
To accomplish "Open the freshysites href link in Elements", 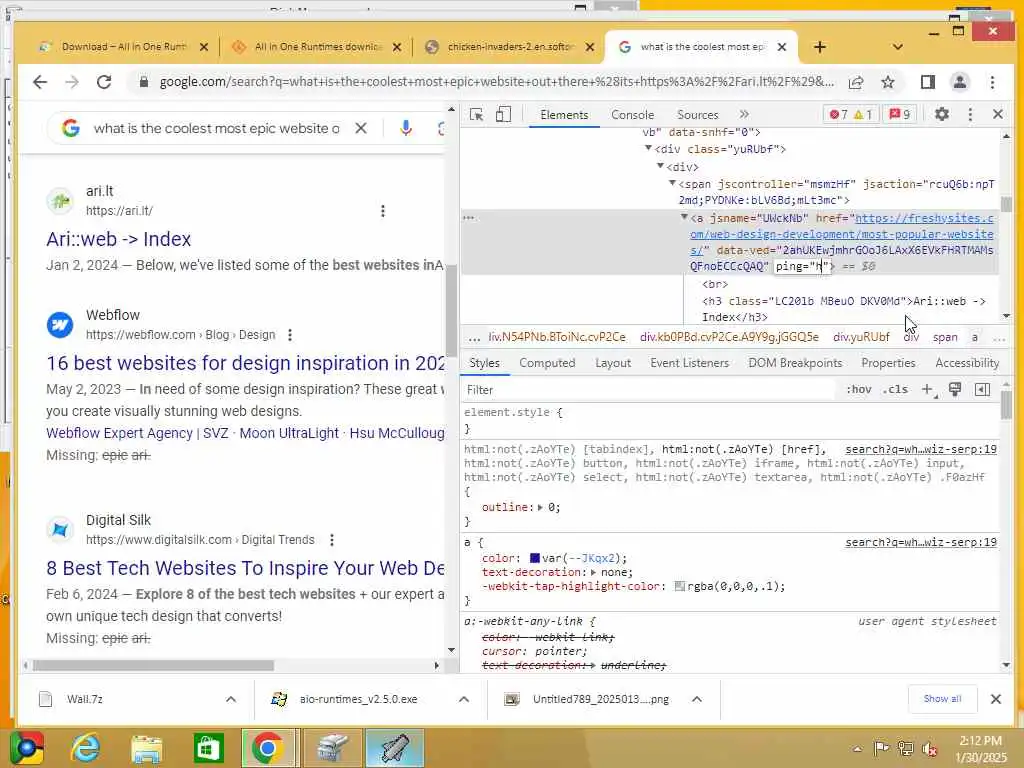I will click(842, 234).
